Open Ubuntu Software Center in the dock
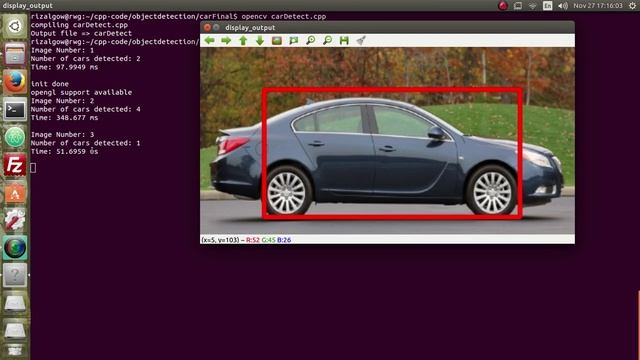Viewport: 640px width, 360px height. (x=15, y=193)
